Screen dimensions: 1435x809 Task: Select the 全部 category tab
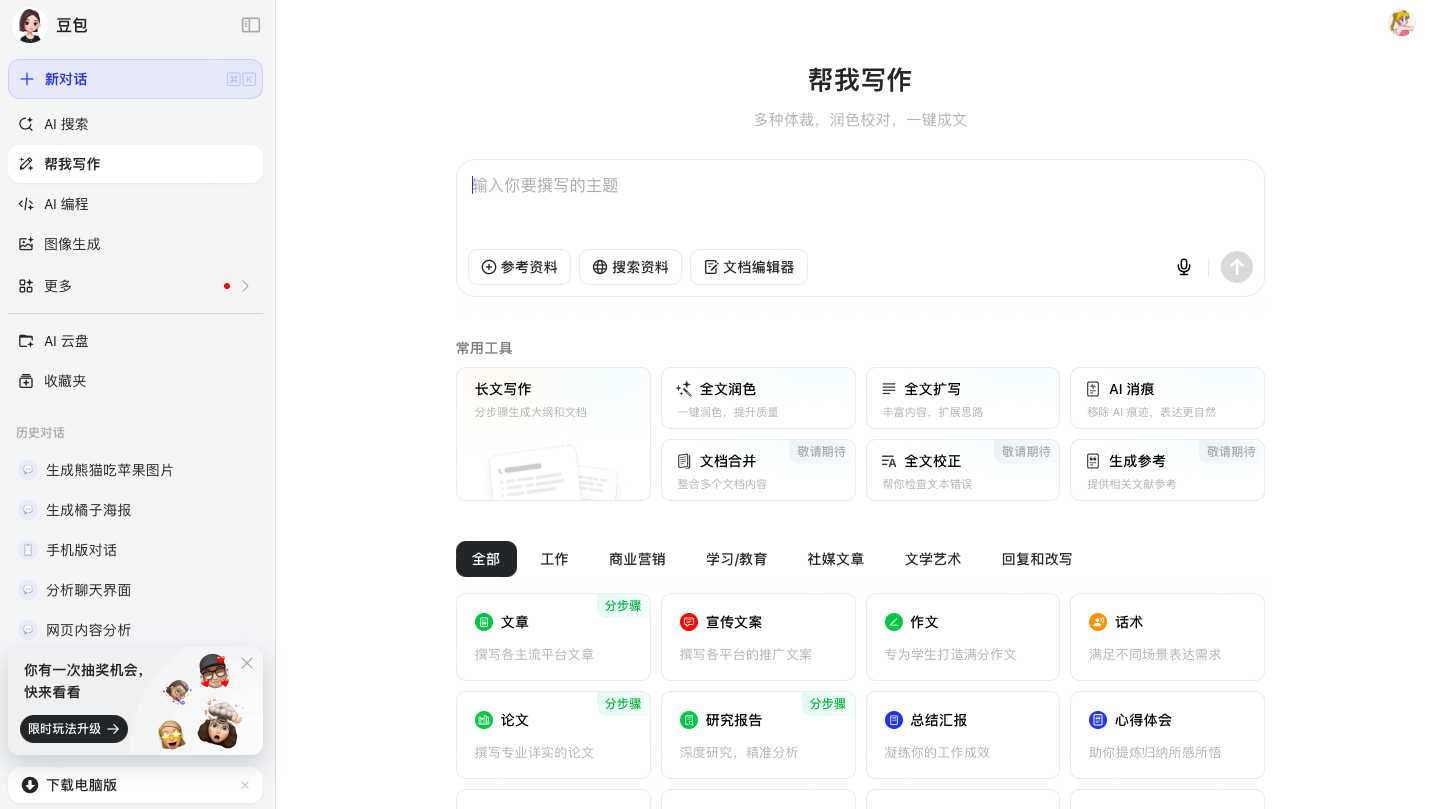click(486, 559)
